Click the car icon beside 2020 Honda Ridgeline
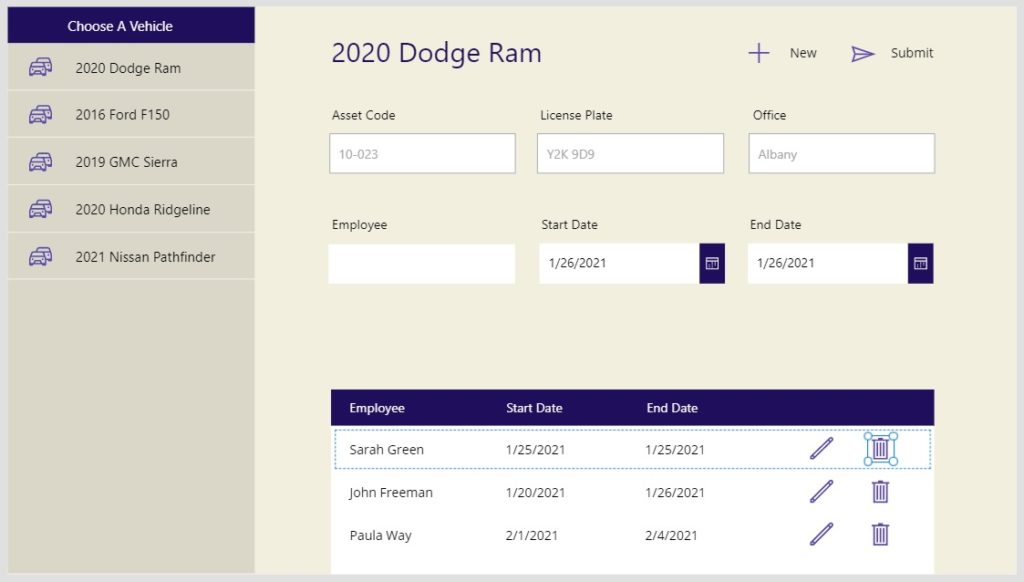This screenshot has height=582, width=1024. [40, 209]
